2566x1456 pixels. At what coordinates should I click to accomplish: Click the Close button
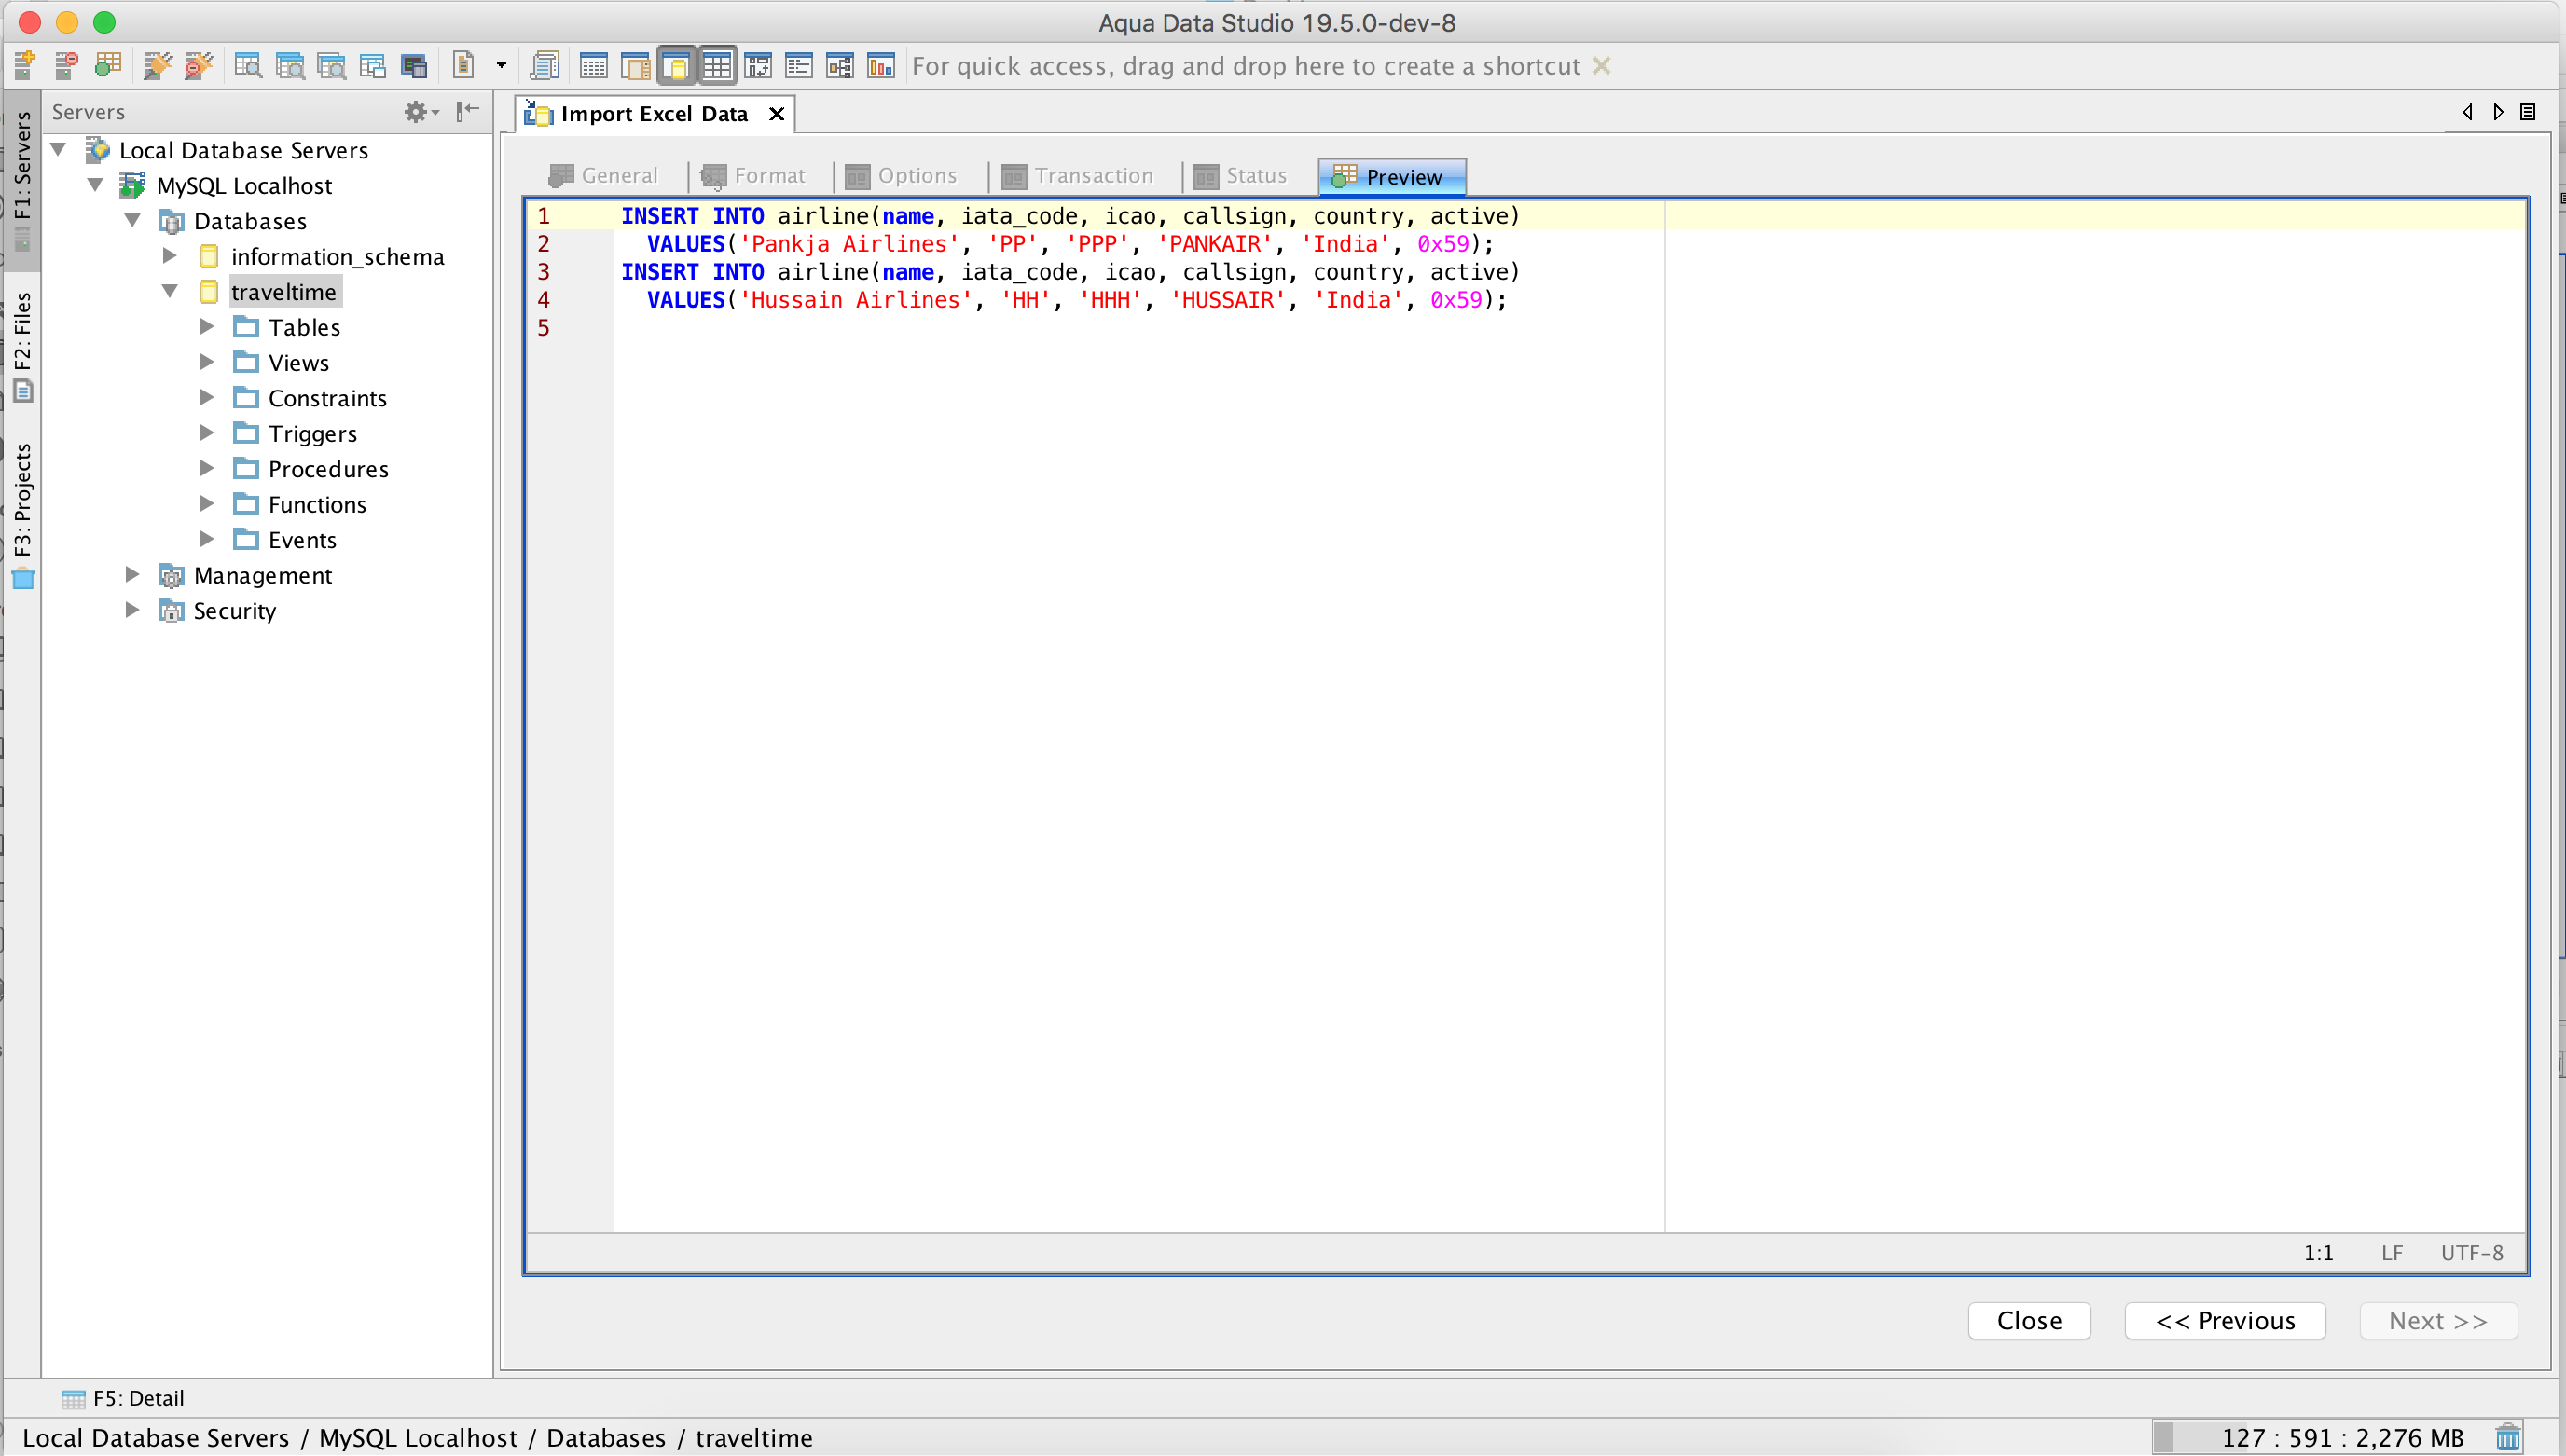[2029, 1320]
